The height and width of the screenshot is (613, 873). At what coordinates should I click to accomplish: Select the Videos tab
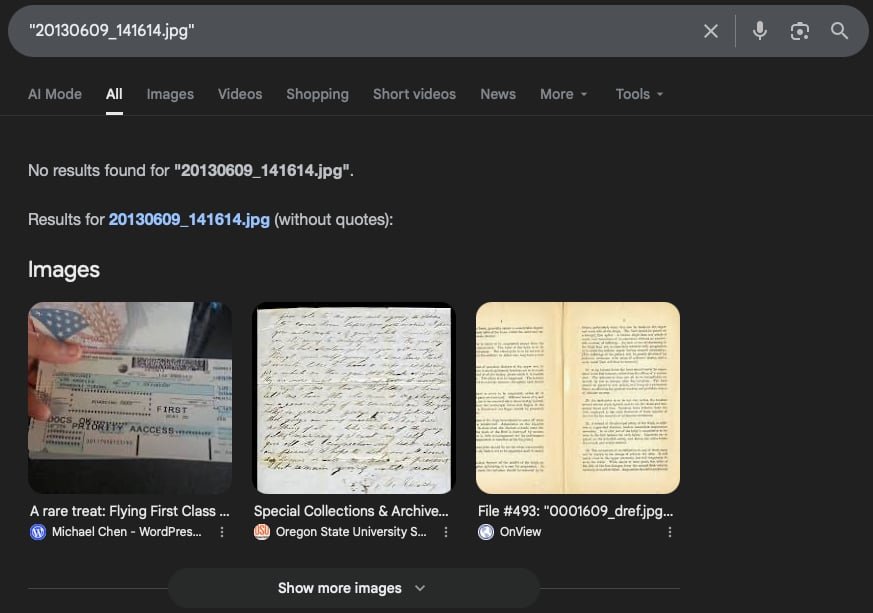[x=240, y=94]
